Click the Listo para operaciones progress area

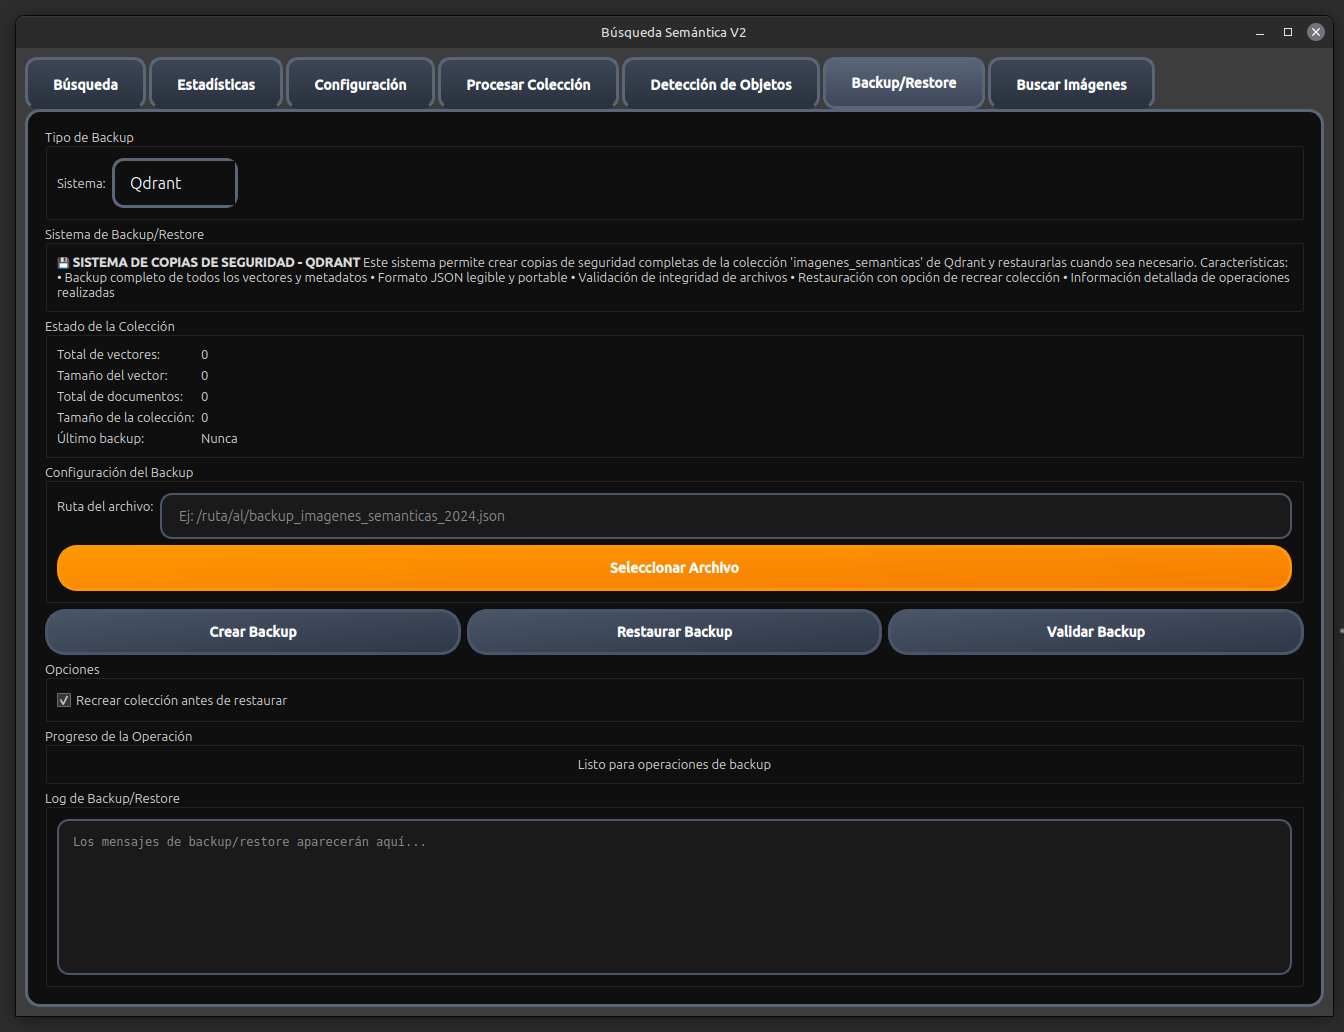click(674, 764)
